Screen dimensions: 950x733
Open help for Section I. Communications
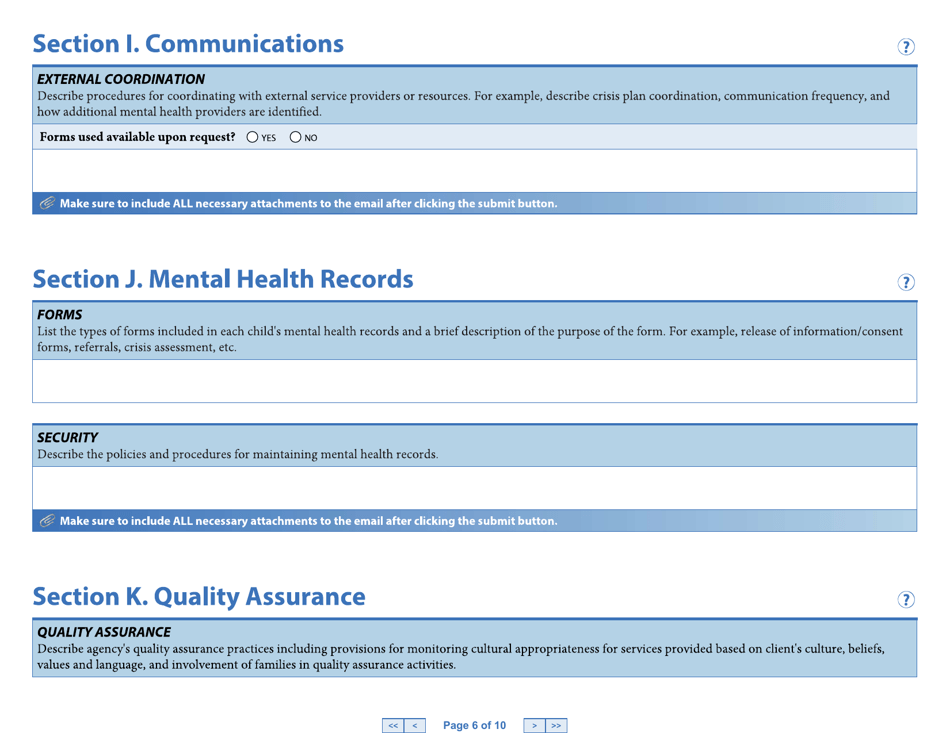click(x=906, y=46)
